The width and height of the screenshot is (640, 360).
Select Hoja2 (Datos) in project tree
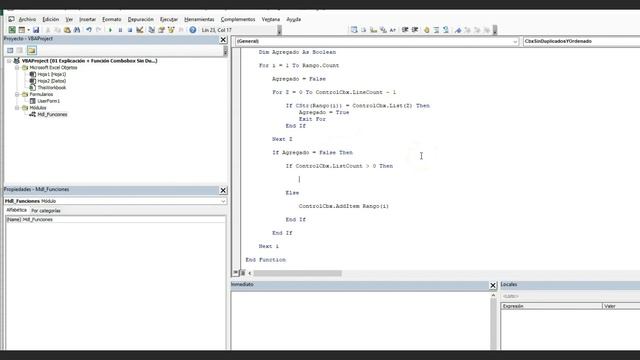pos(51,81)
